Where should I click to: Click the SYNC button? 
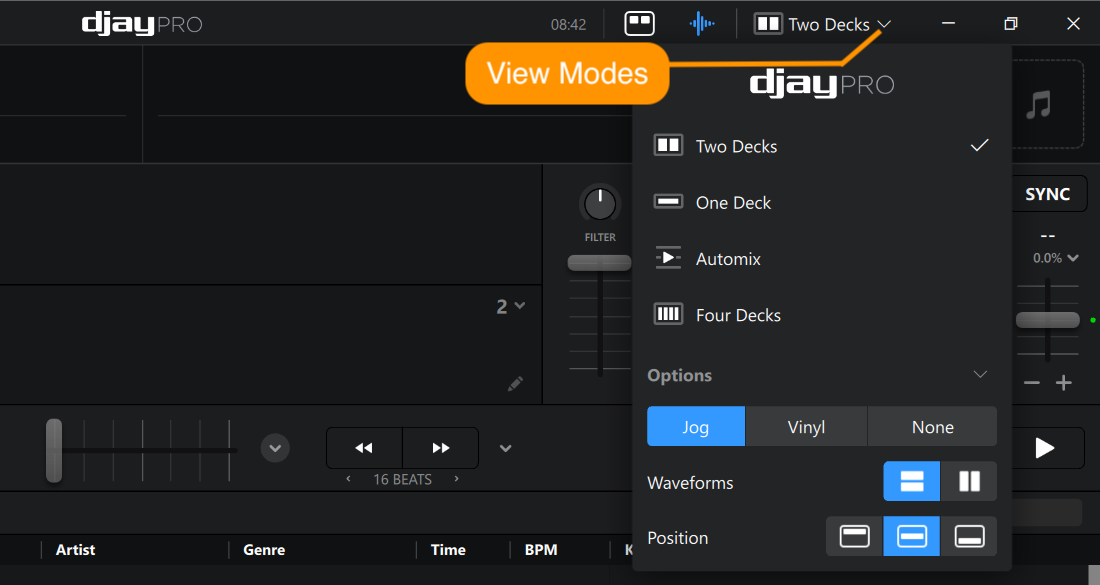pos(1047,194)
